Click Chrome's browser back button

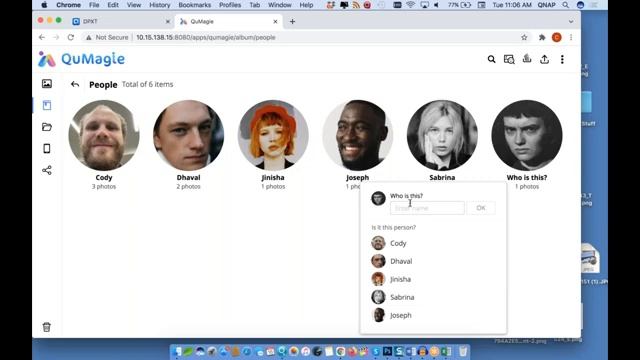(42, 37)
